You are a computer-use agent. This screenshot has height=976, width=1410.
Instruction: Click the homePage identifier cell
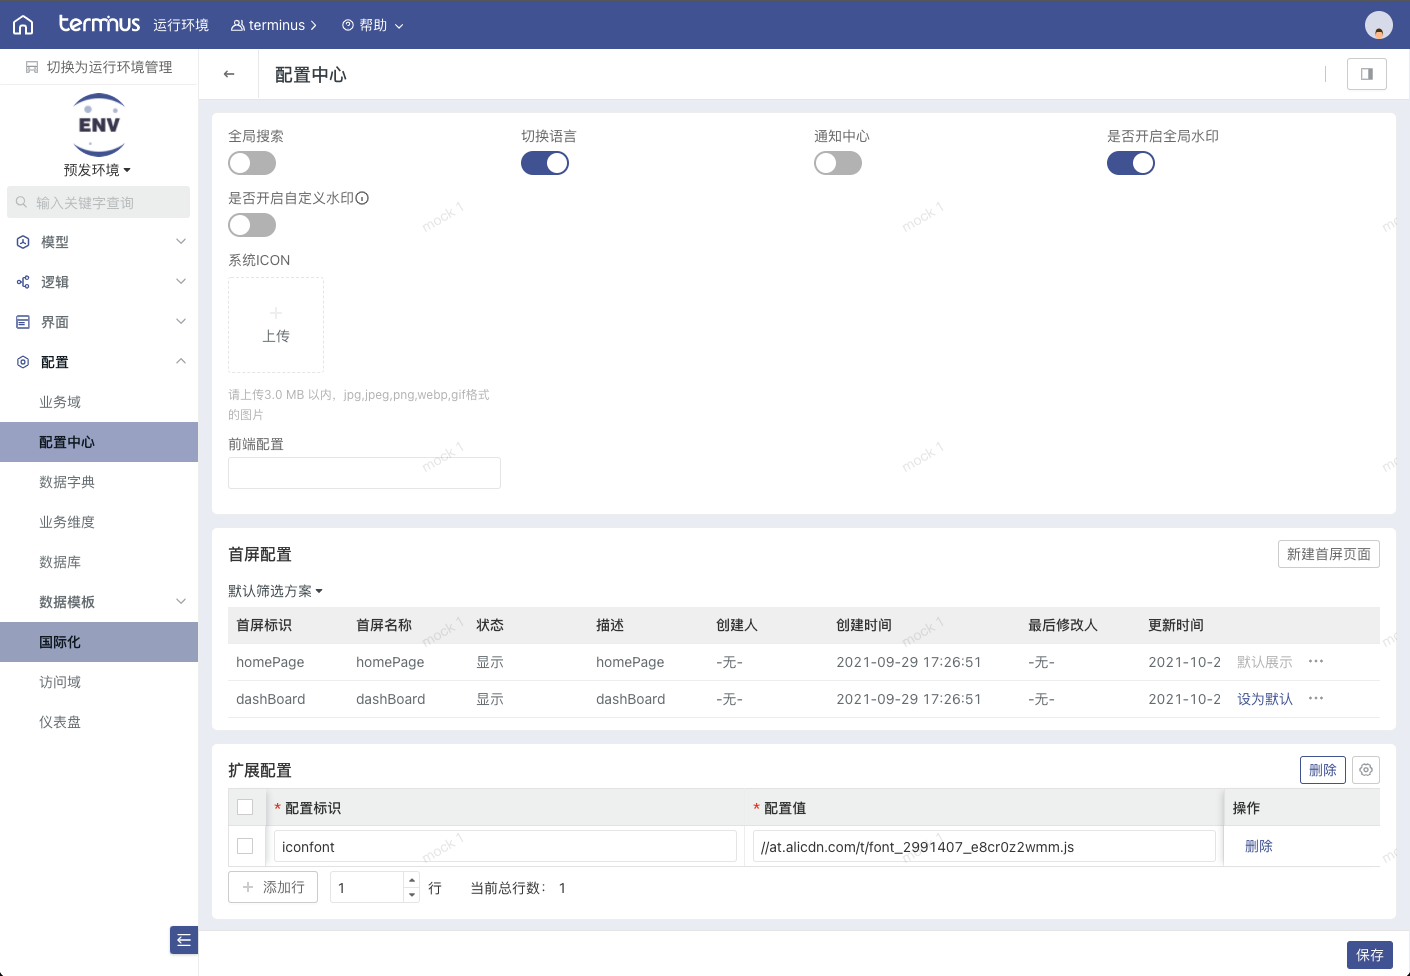click(270, 662)
